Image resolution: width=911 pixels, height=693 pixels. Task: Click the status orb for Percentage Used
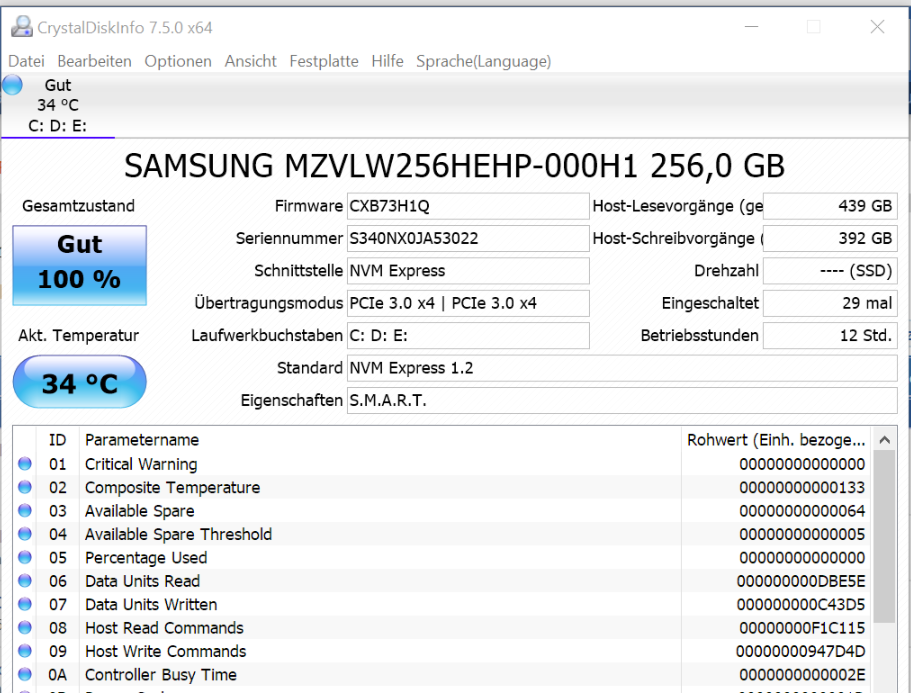(x=24, y=557)
